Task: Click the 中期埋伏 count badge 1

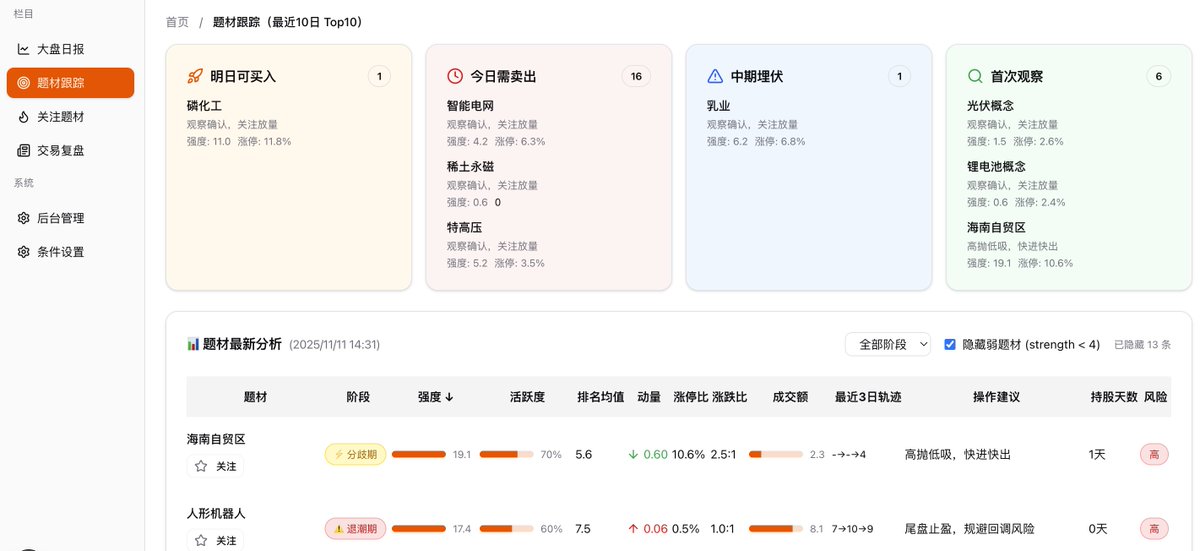Action: pos(899,76)
